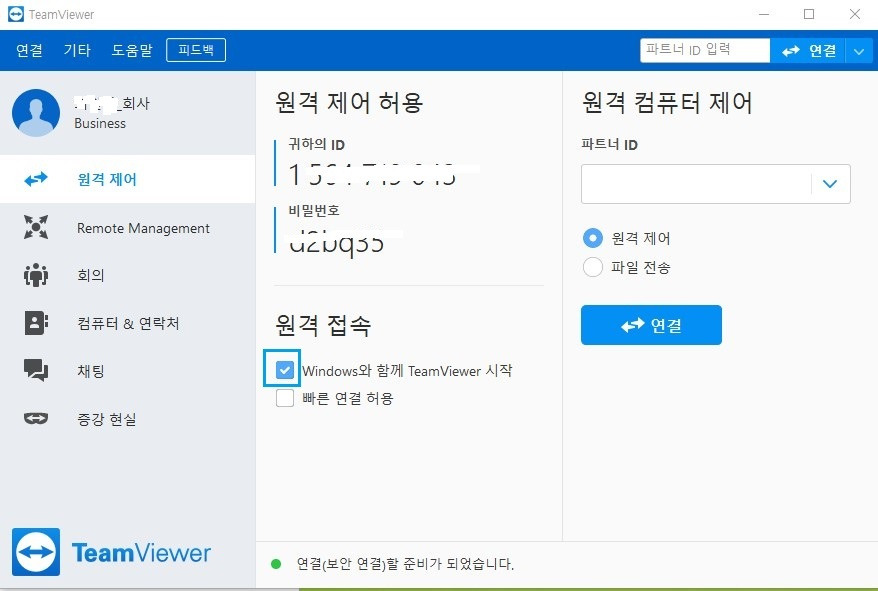Viewport: 878px width, 591px height.
Task: Click the status text '연결(보안 연결)할 준비가 되었습니다.'
Action: pos(405,564)
